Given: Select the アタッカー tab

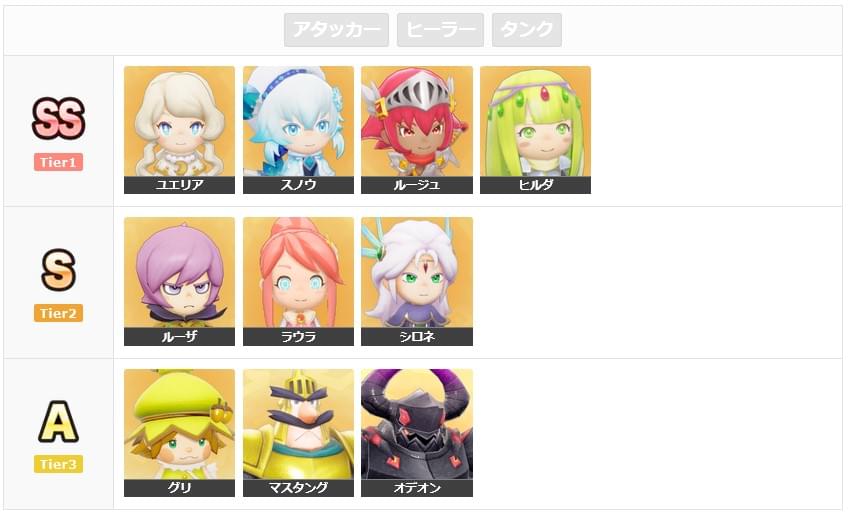Looking at the screenshot, I should [336, 30].
